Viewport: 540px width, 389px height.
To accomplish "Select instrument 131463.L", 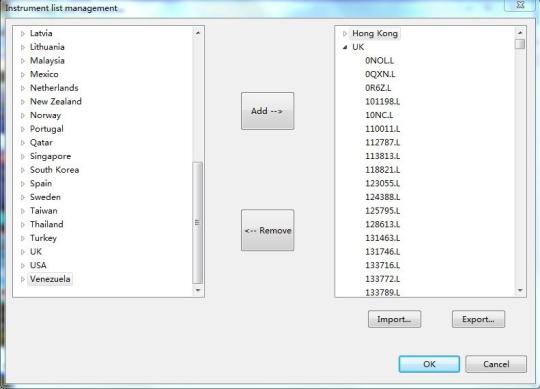I will pyautogui.click(x=383, y=238).
